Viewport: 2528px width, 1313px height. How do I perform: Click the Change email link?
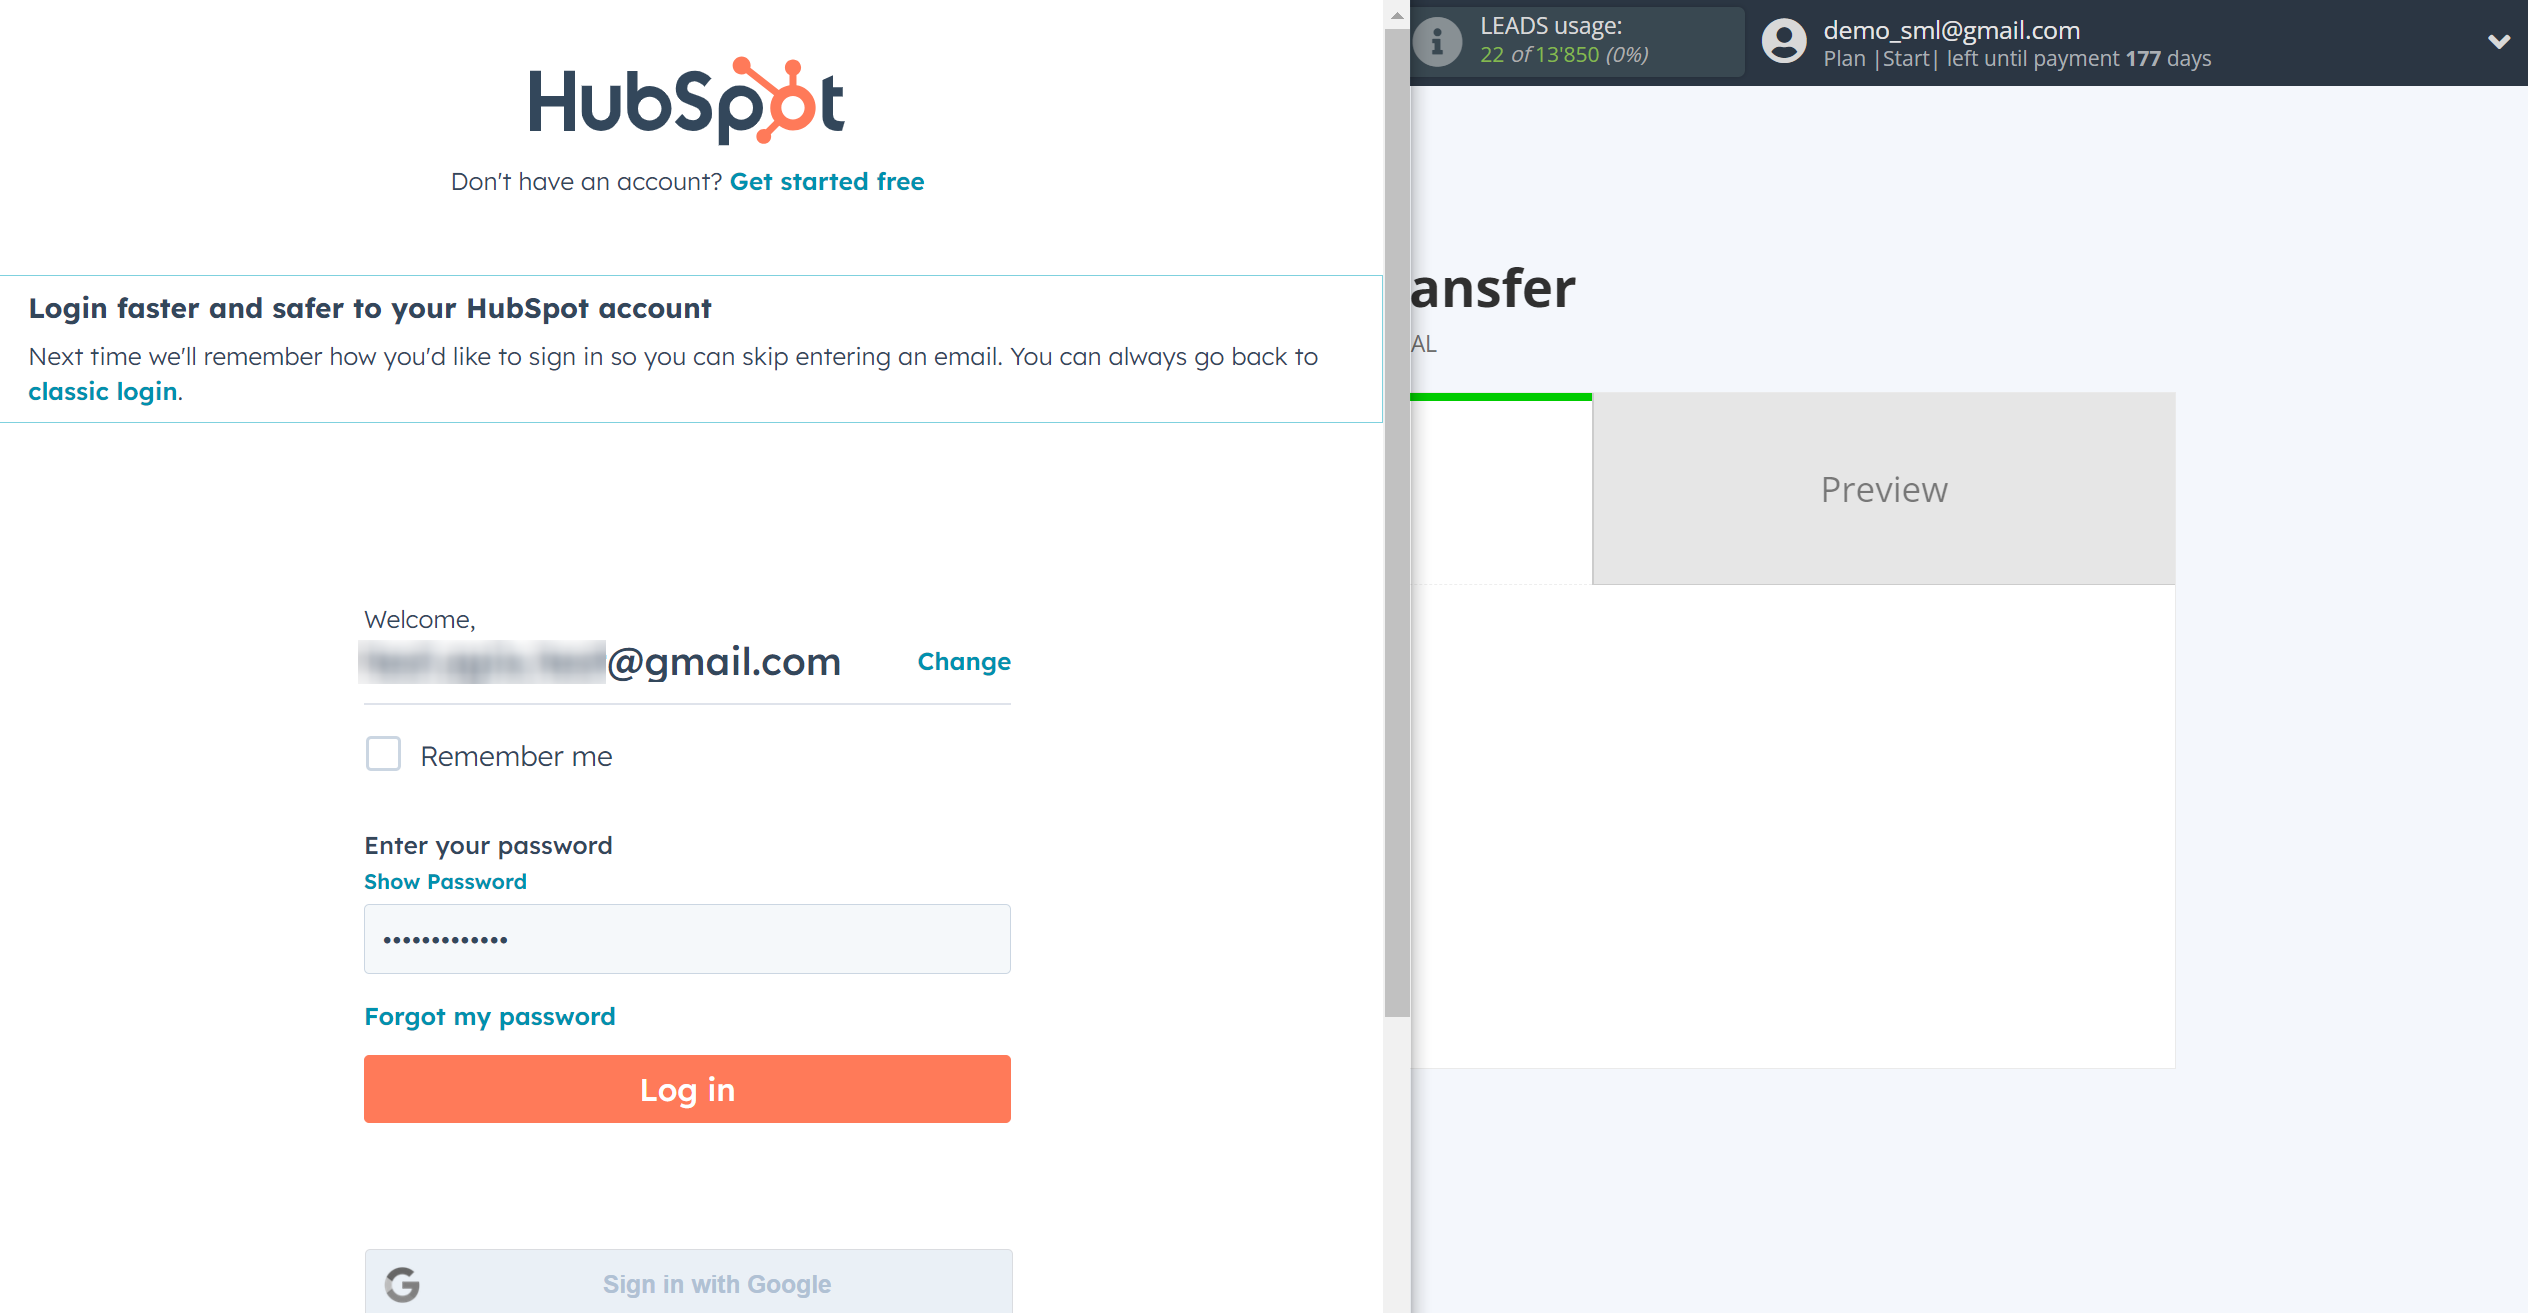(x=965, y=659)
